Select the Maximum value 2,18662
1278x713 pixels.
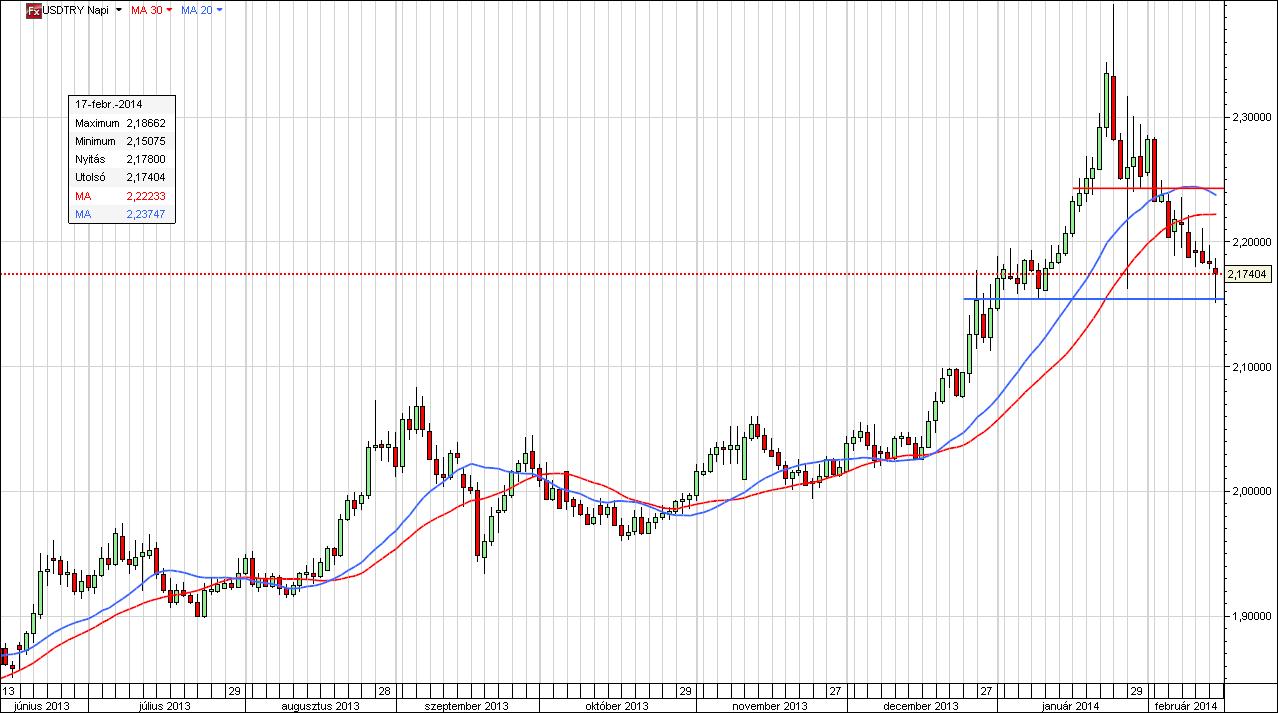pyautogui.click(x=146, y=123)
